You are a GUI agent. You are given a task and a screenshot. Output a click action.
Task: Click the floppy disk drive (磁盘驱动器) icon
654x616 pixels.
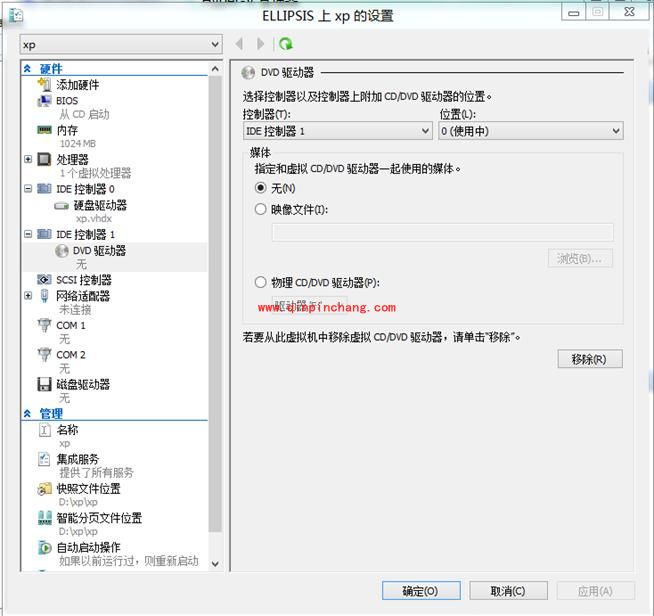44,384
